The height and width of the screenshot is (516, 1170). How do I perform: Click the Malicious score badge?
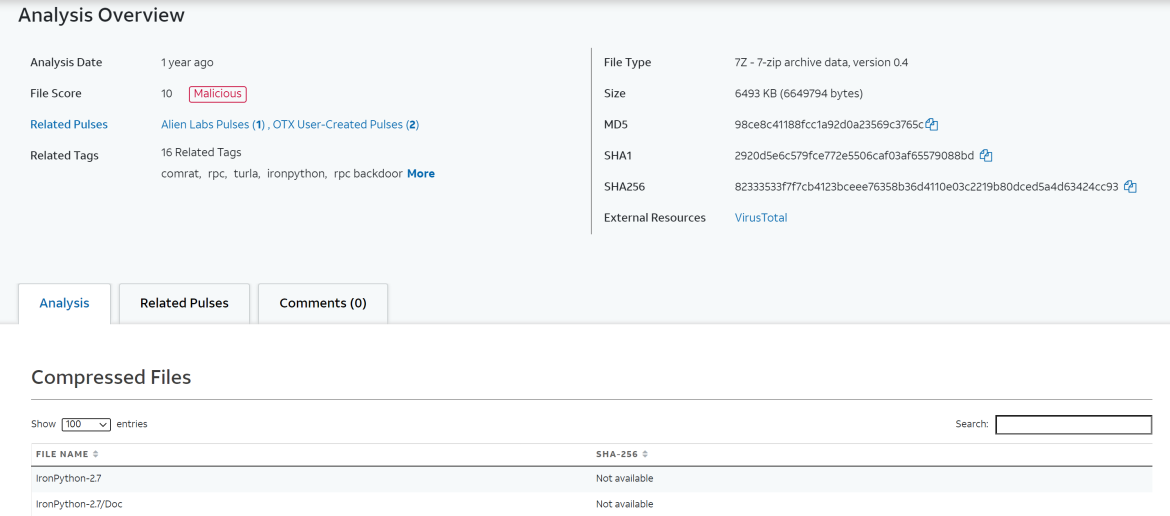click(217, 94)
